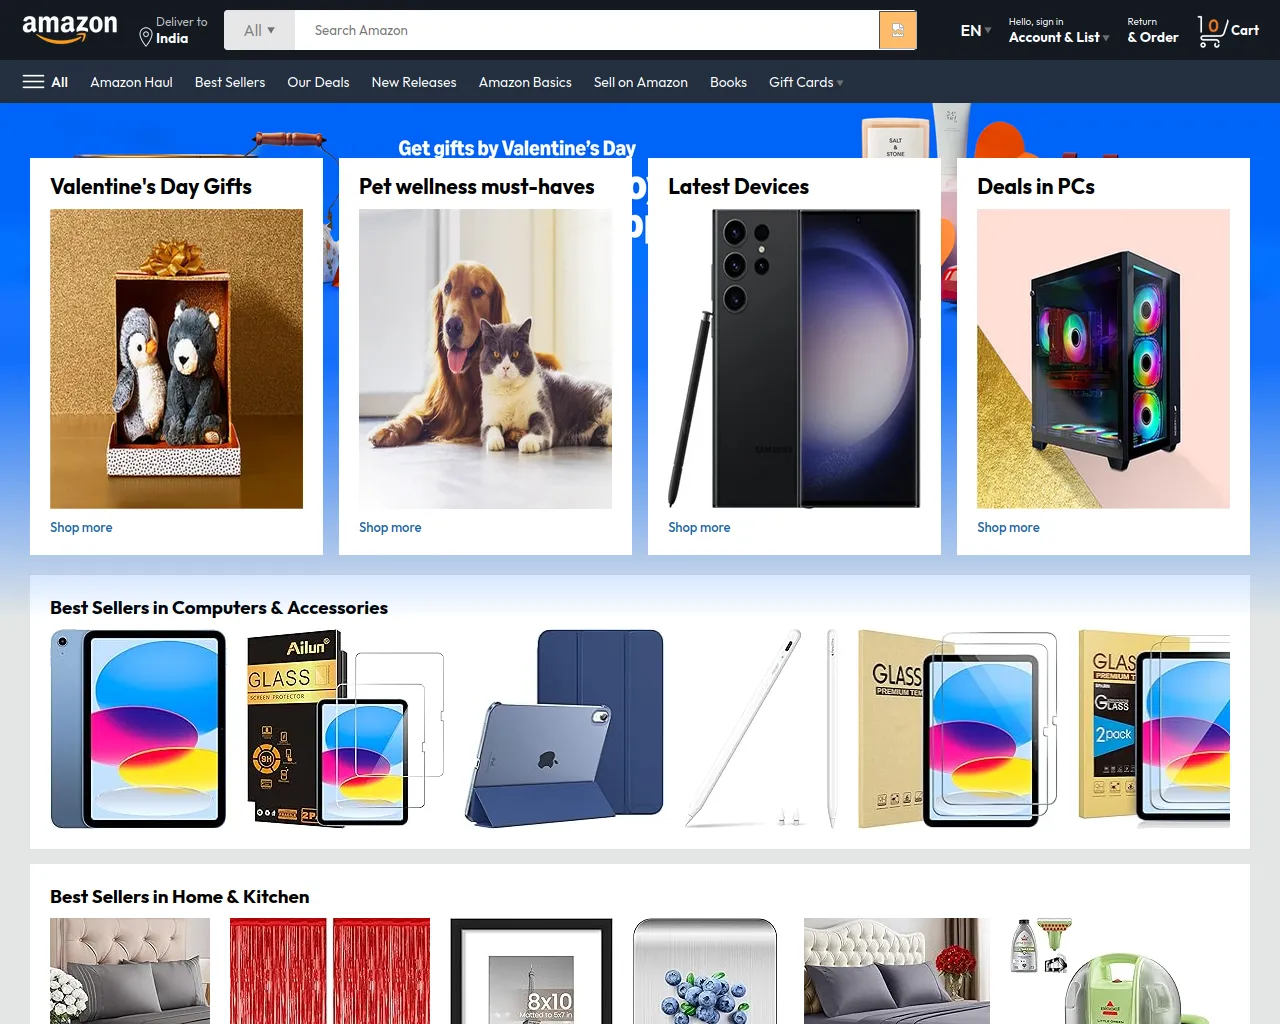Open the Books section

728,82
